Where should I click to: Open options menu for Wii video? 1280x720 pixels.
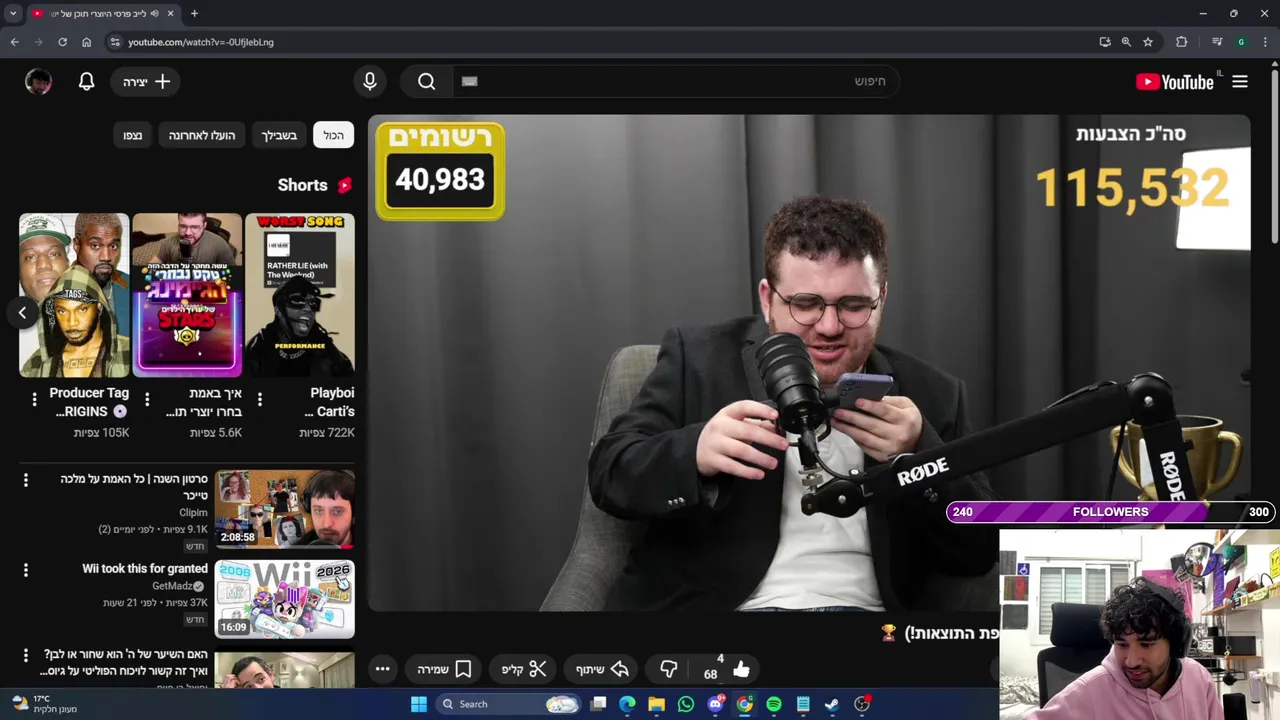[x=26, y=570]
